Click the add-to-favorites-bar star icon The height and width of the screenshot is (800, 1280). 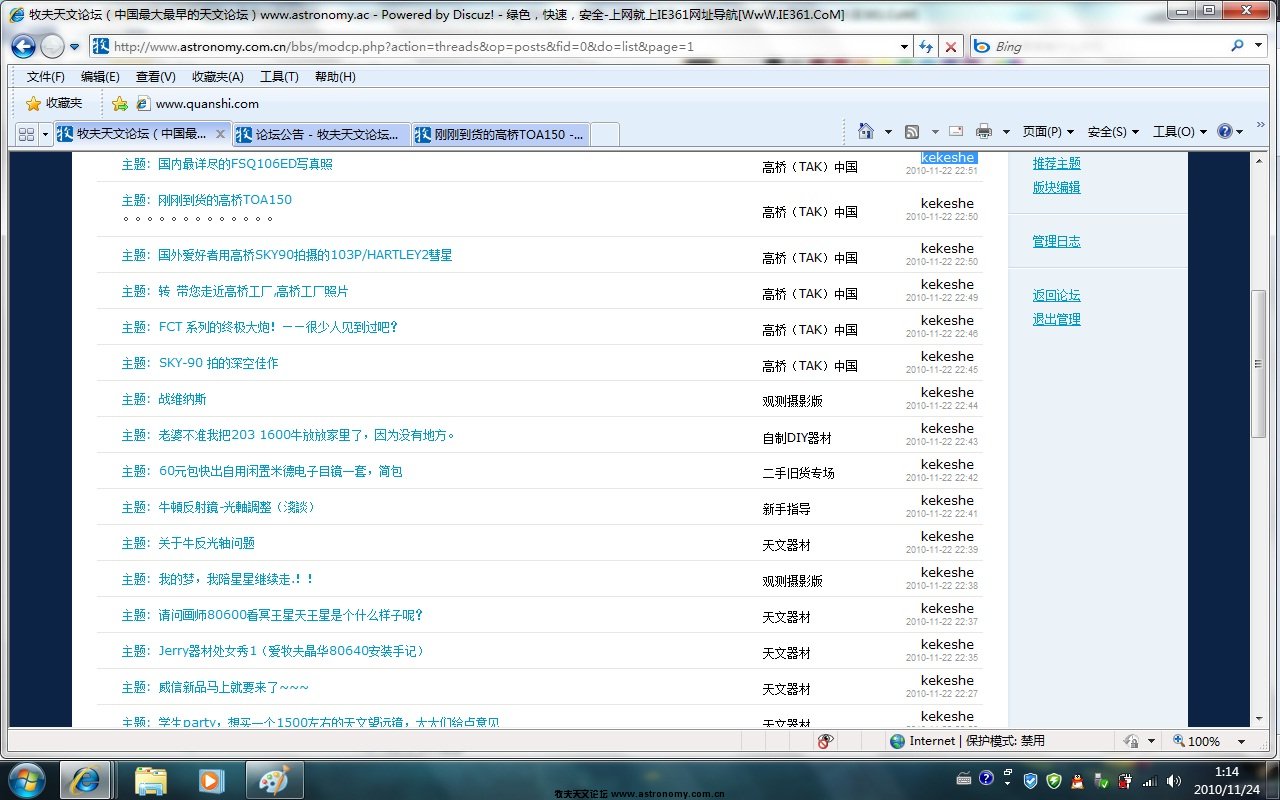[x=120, y=103]
